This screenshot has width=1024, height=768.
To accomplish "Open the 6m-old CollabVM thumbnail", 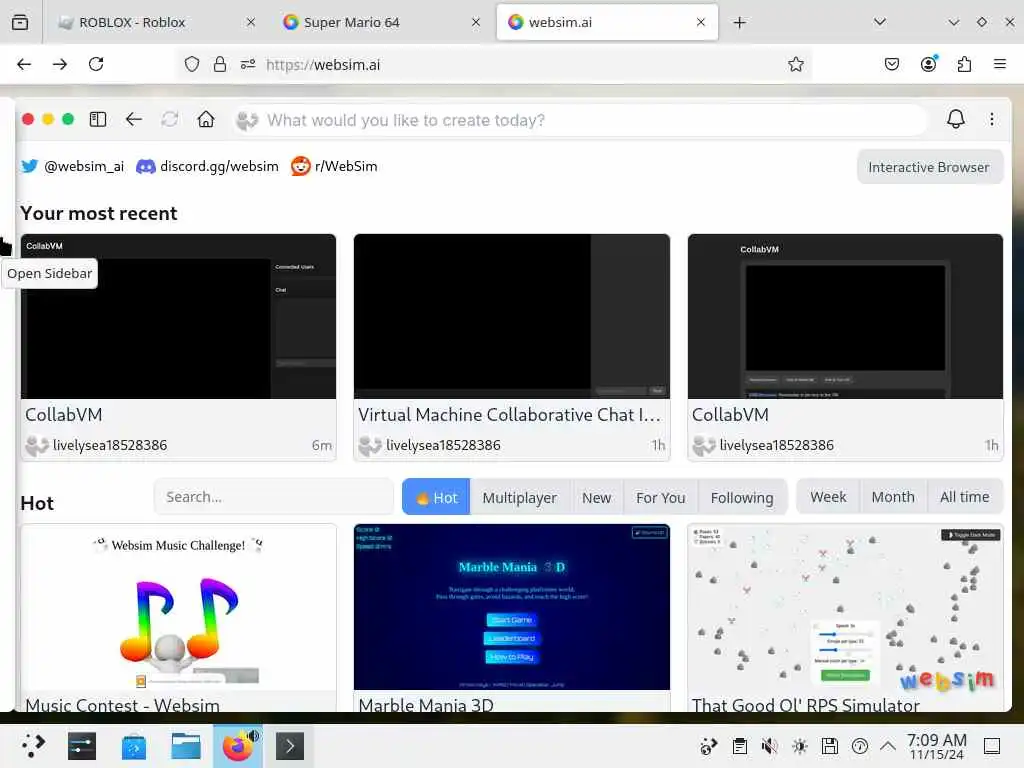I will coord(178,316).
